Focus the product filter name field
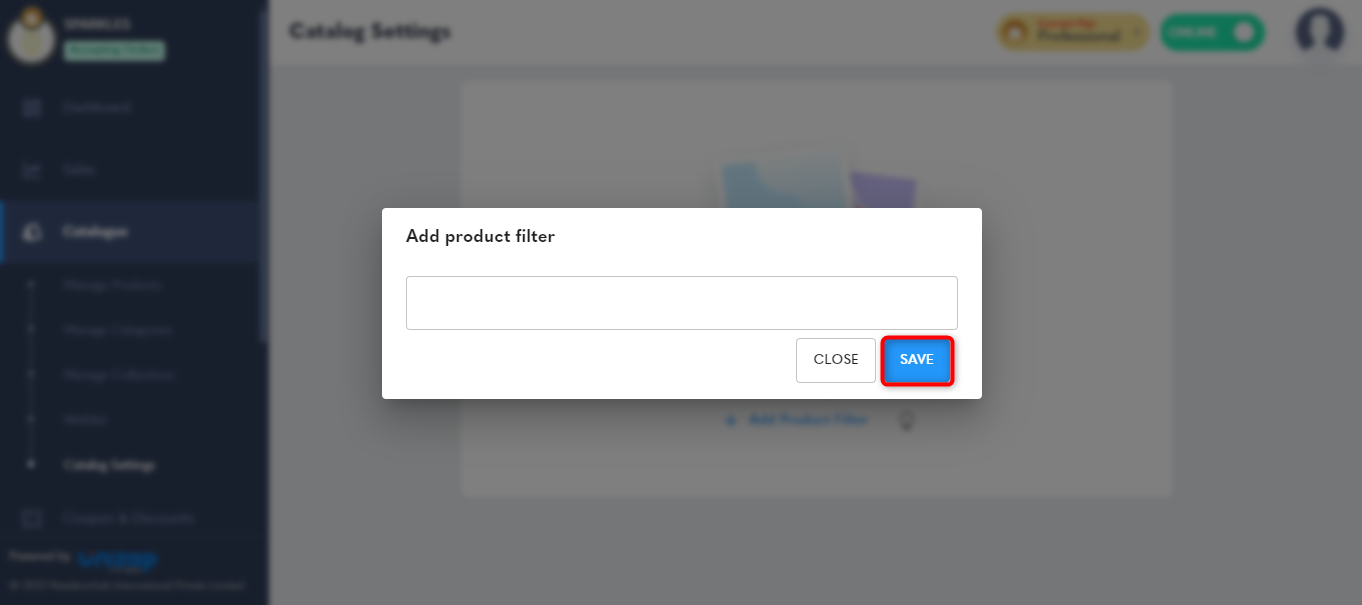This screenshot has height=605, width=1362. click(x=682, y=303)
